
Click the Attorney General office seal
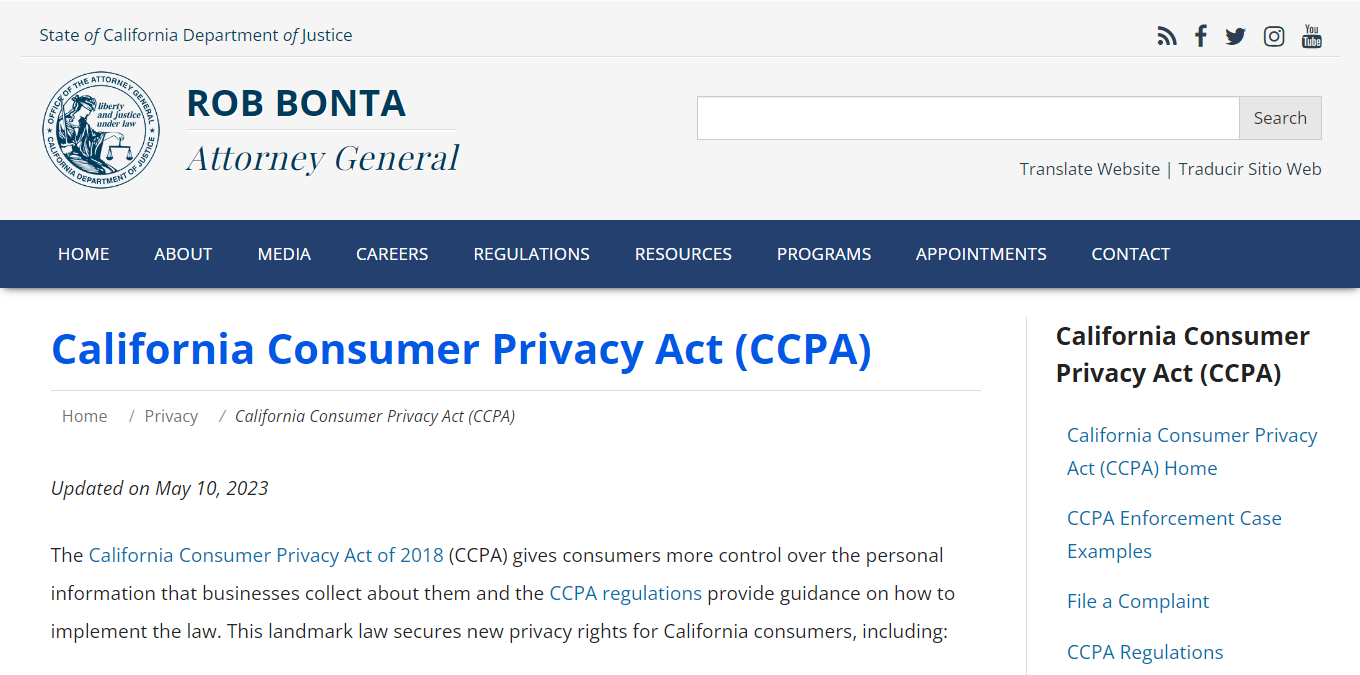(x=101, y=129)
